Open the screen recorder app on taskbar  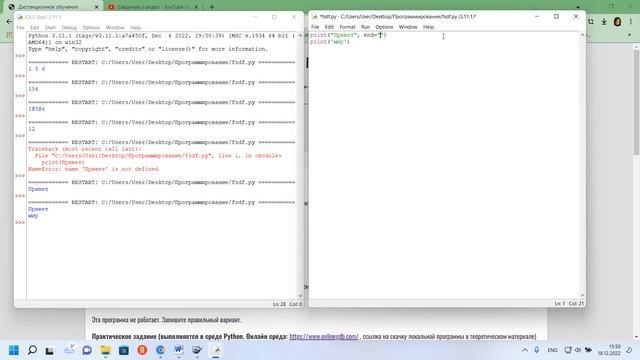point(197,350)
